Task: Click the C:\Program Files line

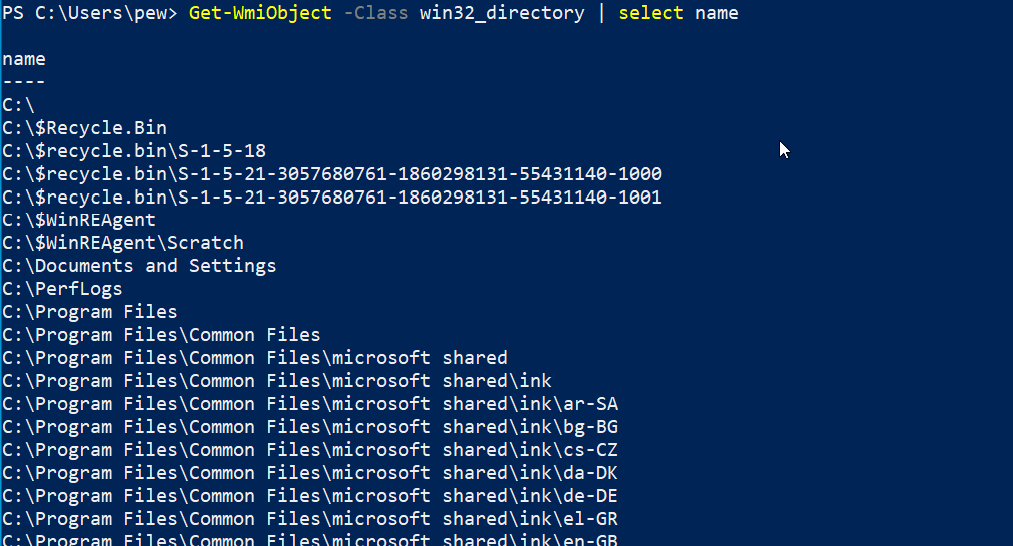Action: [90, 312]
